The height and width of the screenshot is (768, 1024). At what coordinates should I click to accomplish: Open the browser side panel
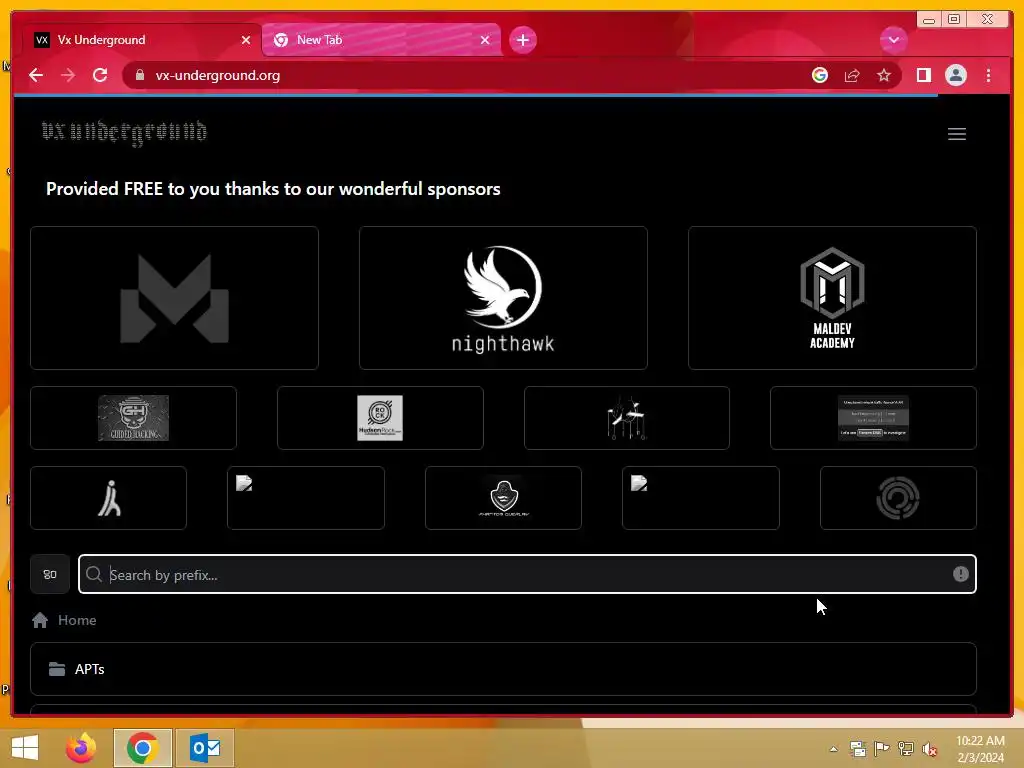pos(923,75)
